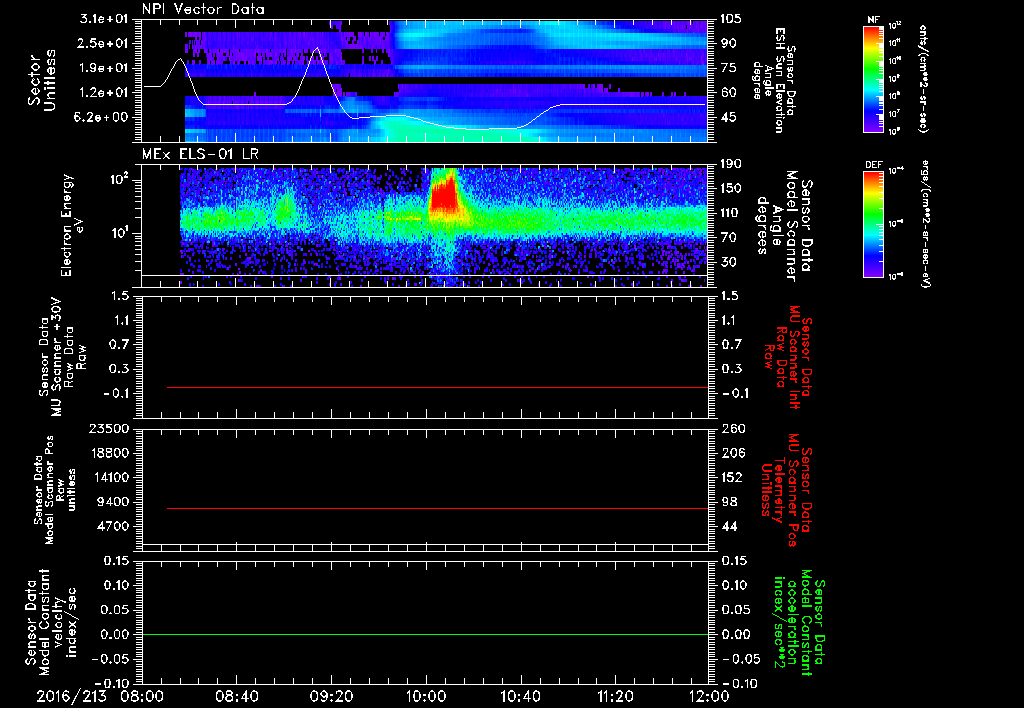
Task: Click the 44 telemetry tick label
Action: 728,526
